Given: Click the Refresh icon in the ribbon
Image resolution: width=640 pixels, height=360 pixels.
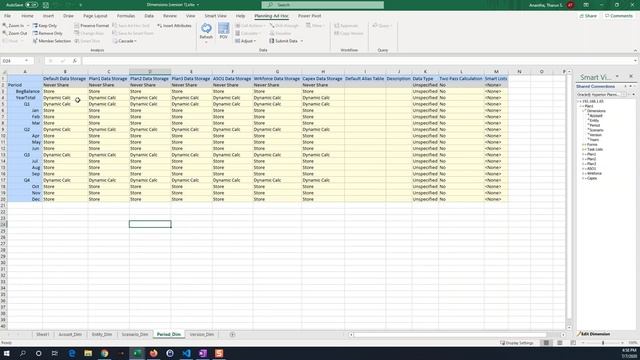Looking at the screenshot, I should click(206, 28).
